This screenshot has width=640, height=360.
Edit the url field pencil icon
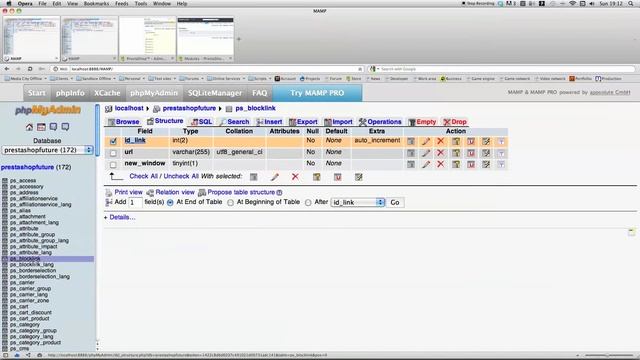pos(426,153)
